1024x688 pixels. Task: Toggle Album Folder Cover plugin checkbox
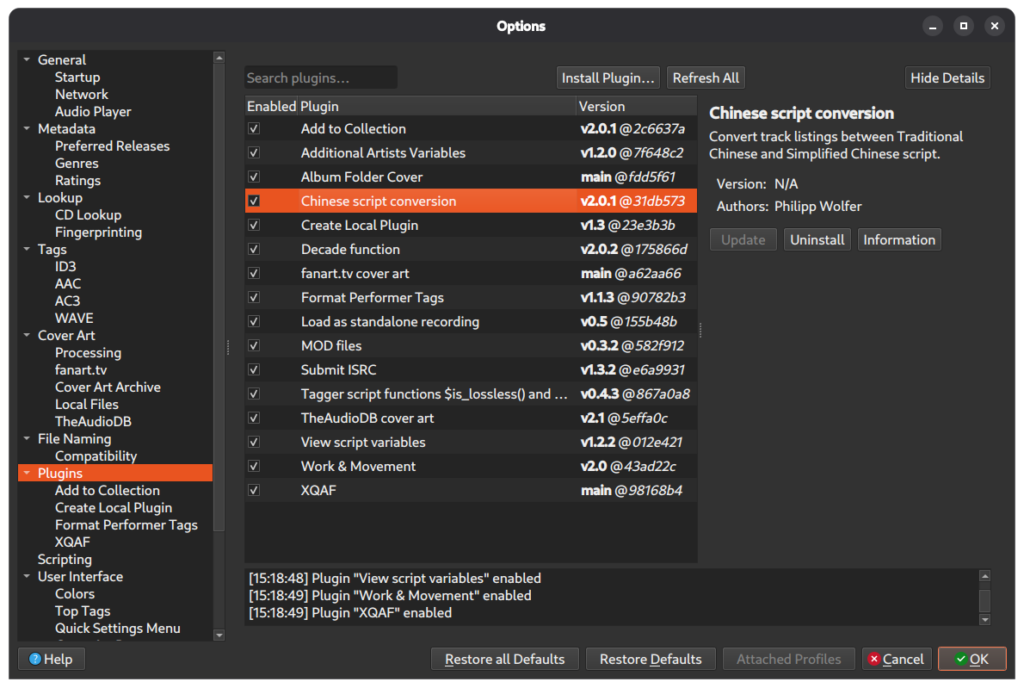254,177
